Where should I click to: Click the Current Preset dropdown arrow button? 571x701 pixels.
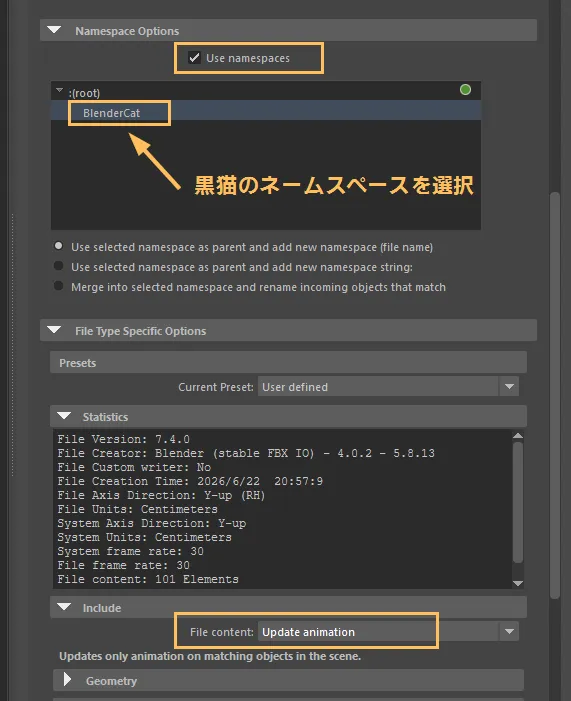[509, 387]
